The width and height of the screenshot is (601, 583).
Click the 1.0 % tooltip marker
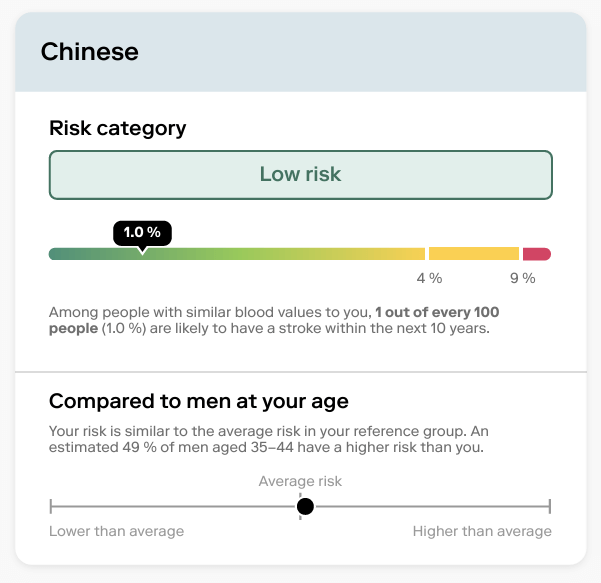[142, 233]
